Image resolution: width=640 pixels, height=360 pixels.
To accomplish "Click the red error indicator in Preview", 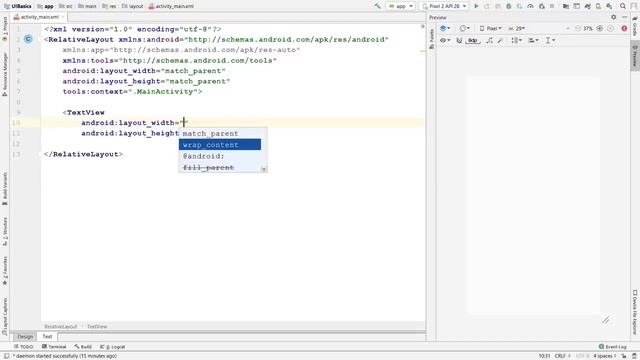I will click(x=624, y=29).
